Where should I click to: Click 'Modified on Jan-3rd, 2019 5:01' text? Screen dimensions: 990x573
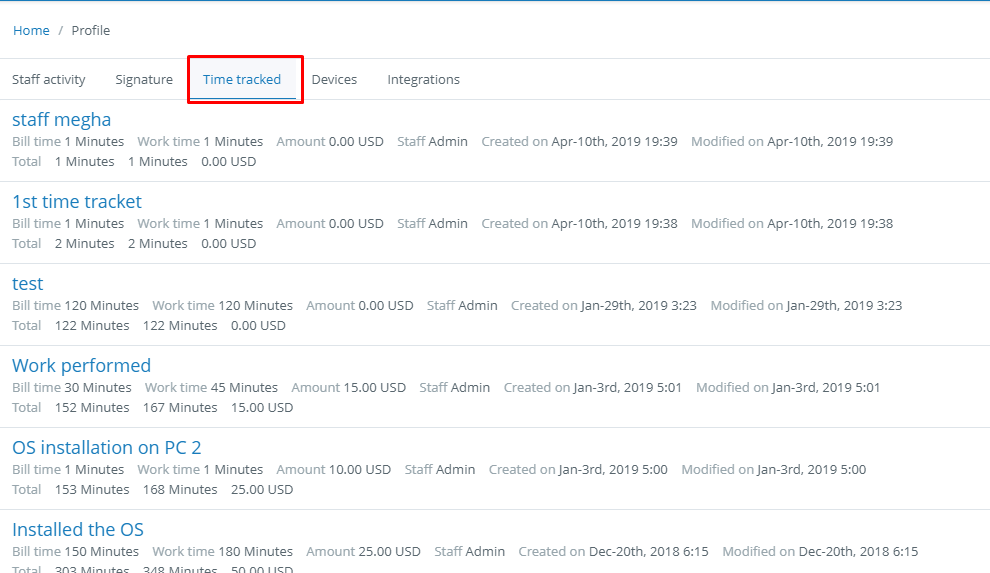pyautogui.click(x=788, y=387)
